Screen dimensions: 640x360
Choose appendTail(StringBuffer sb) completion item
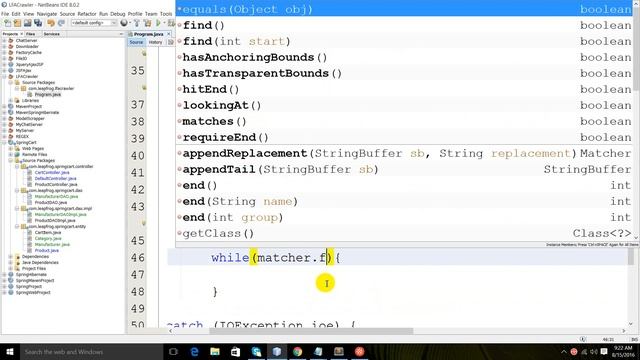click(x=404, y=169)
